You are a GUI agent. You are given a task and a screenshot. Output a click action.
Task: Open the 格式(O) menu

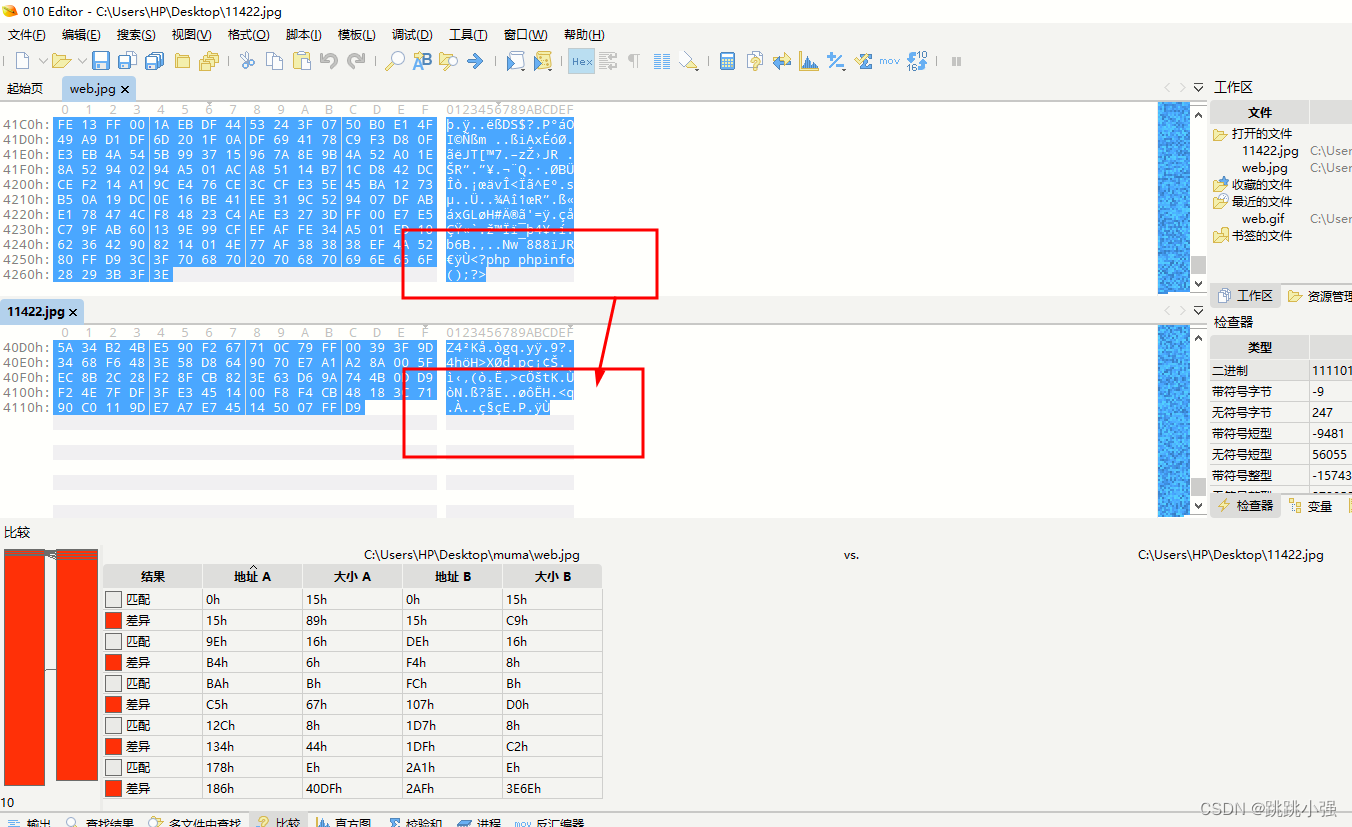(248, 35)
